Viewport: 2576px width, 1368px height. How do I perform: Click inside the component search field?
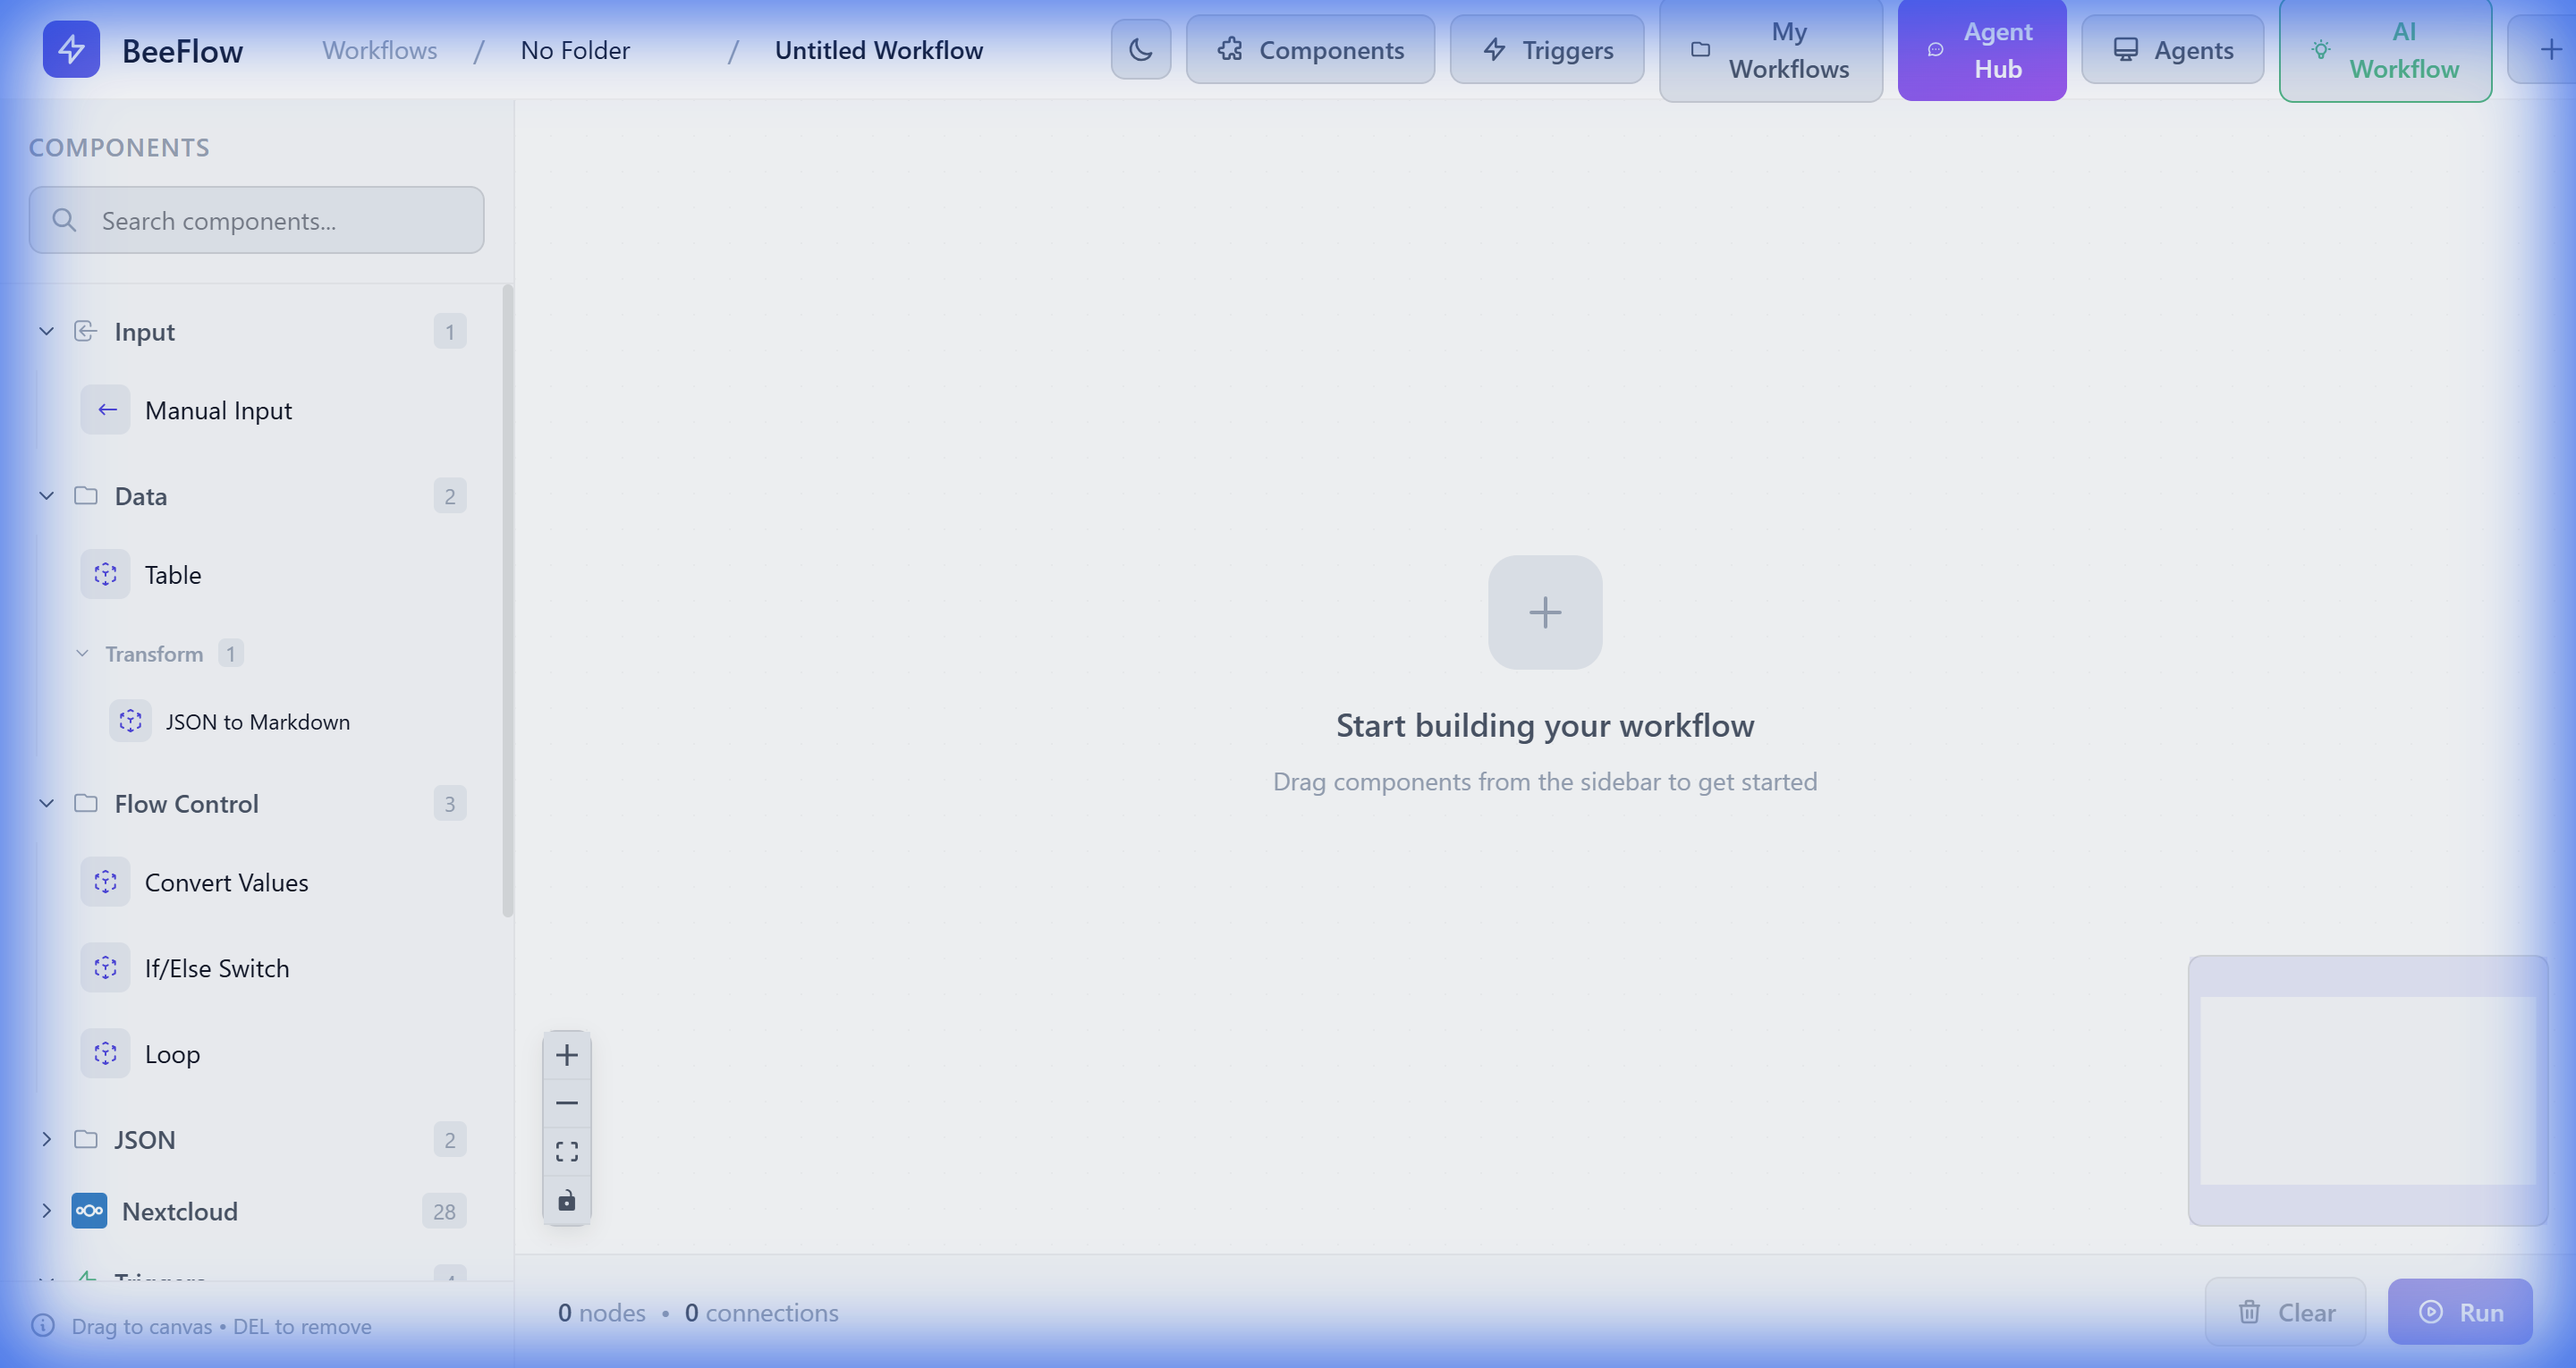pos(256,219)
